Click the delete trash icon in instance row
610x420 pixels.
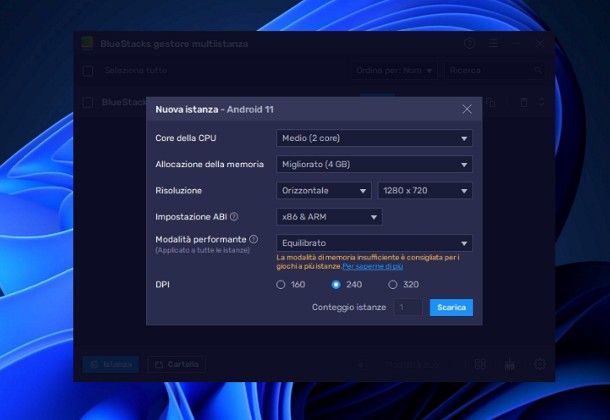pyautogui.click(x=524, y=103)
